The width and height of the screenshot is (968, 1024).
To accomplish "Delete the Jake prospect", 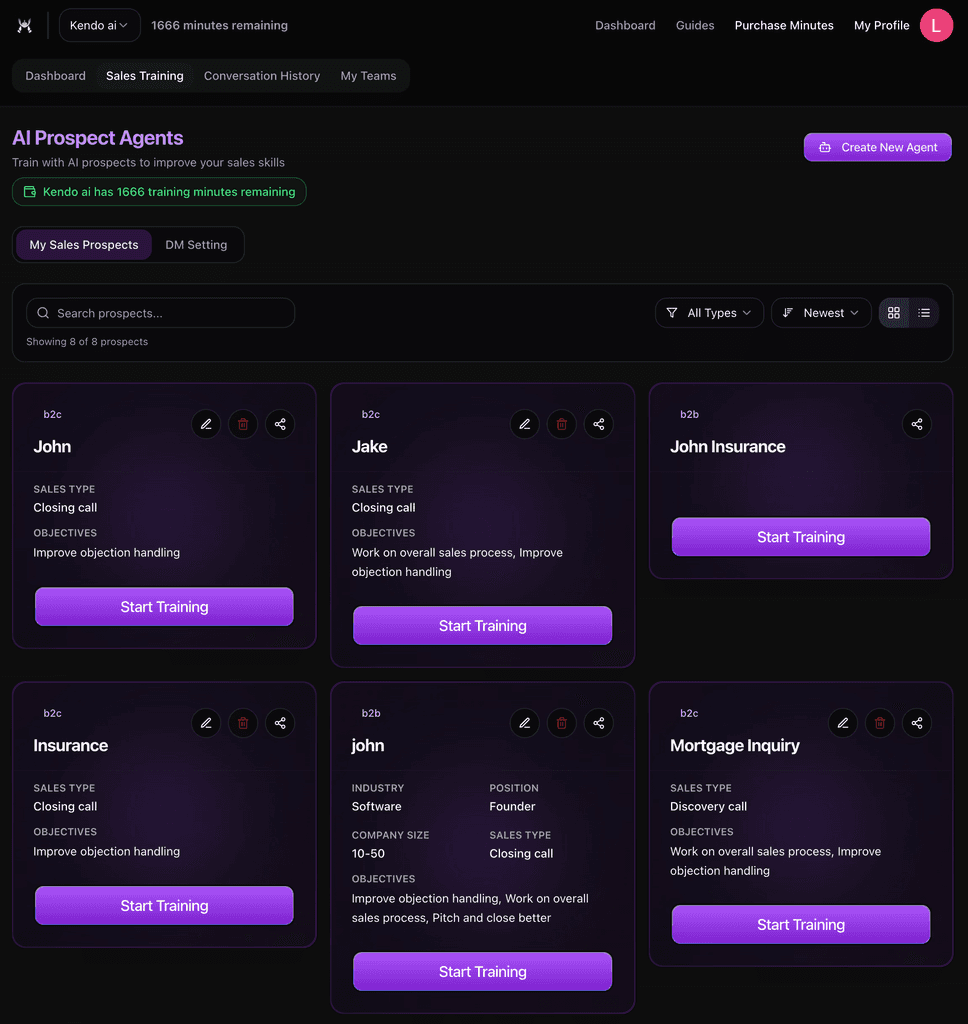I will (561, 424).
